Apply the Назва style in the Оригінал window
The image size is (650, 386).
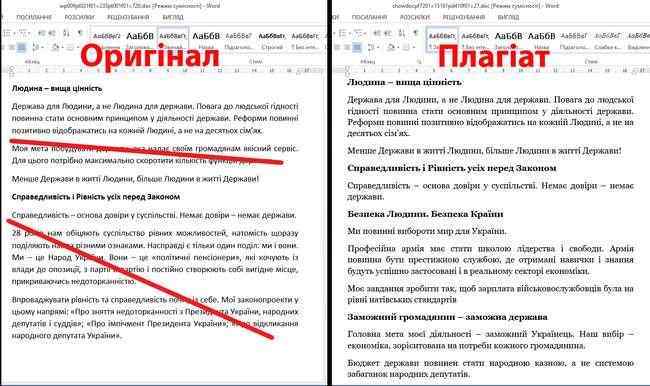(x=206, y=40)
